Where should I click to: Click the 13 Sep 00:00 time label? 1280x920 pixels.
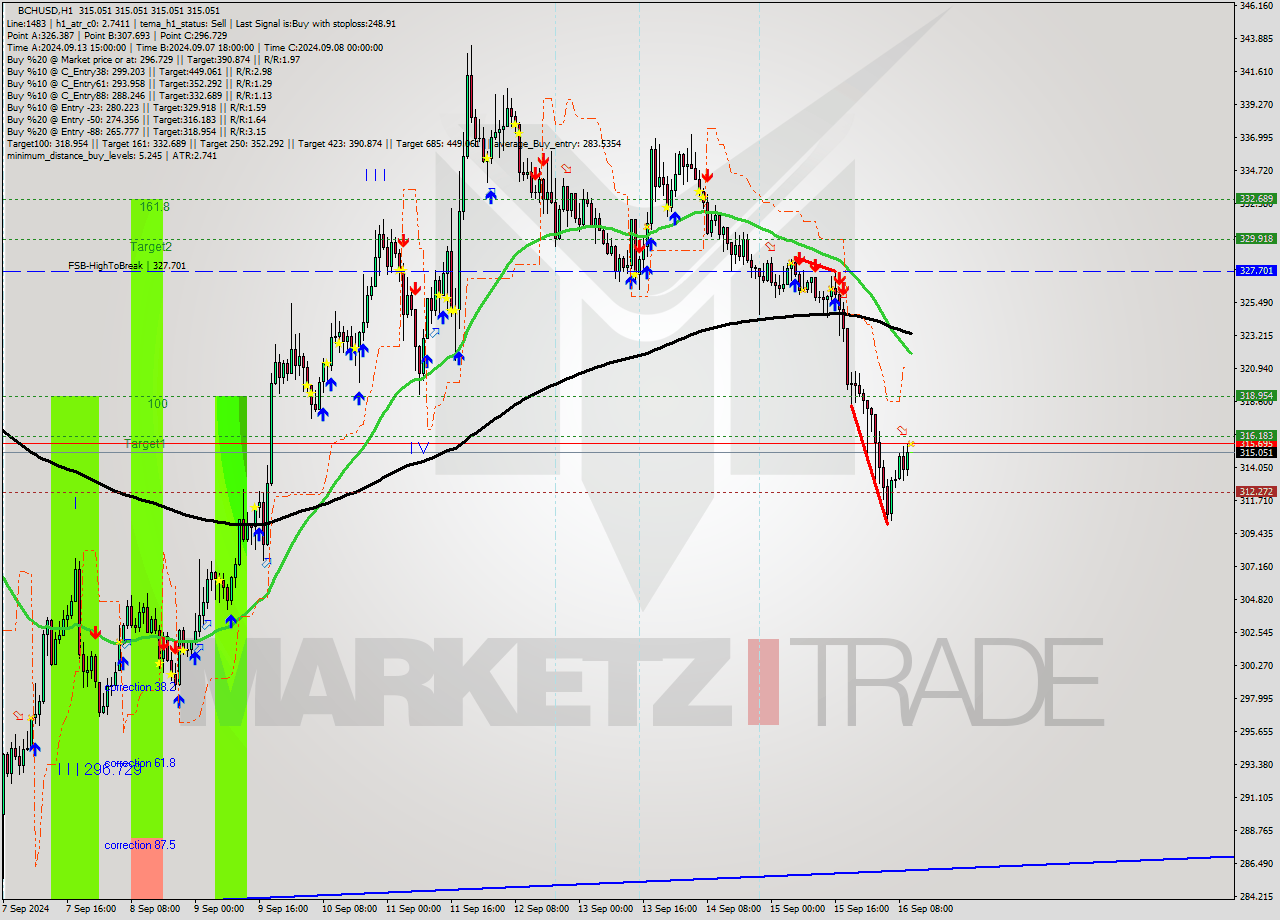pos(605,909)
